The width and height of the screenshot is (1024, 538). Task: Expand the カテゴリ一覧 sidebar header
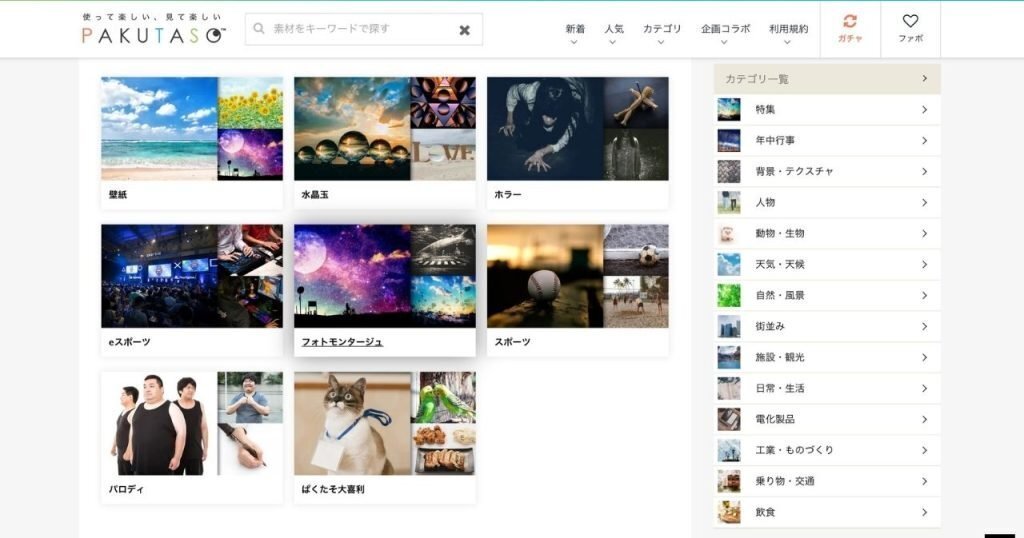(x=827, y=78)
